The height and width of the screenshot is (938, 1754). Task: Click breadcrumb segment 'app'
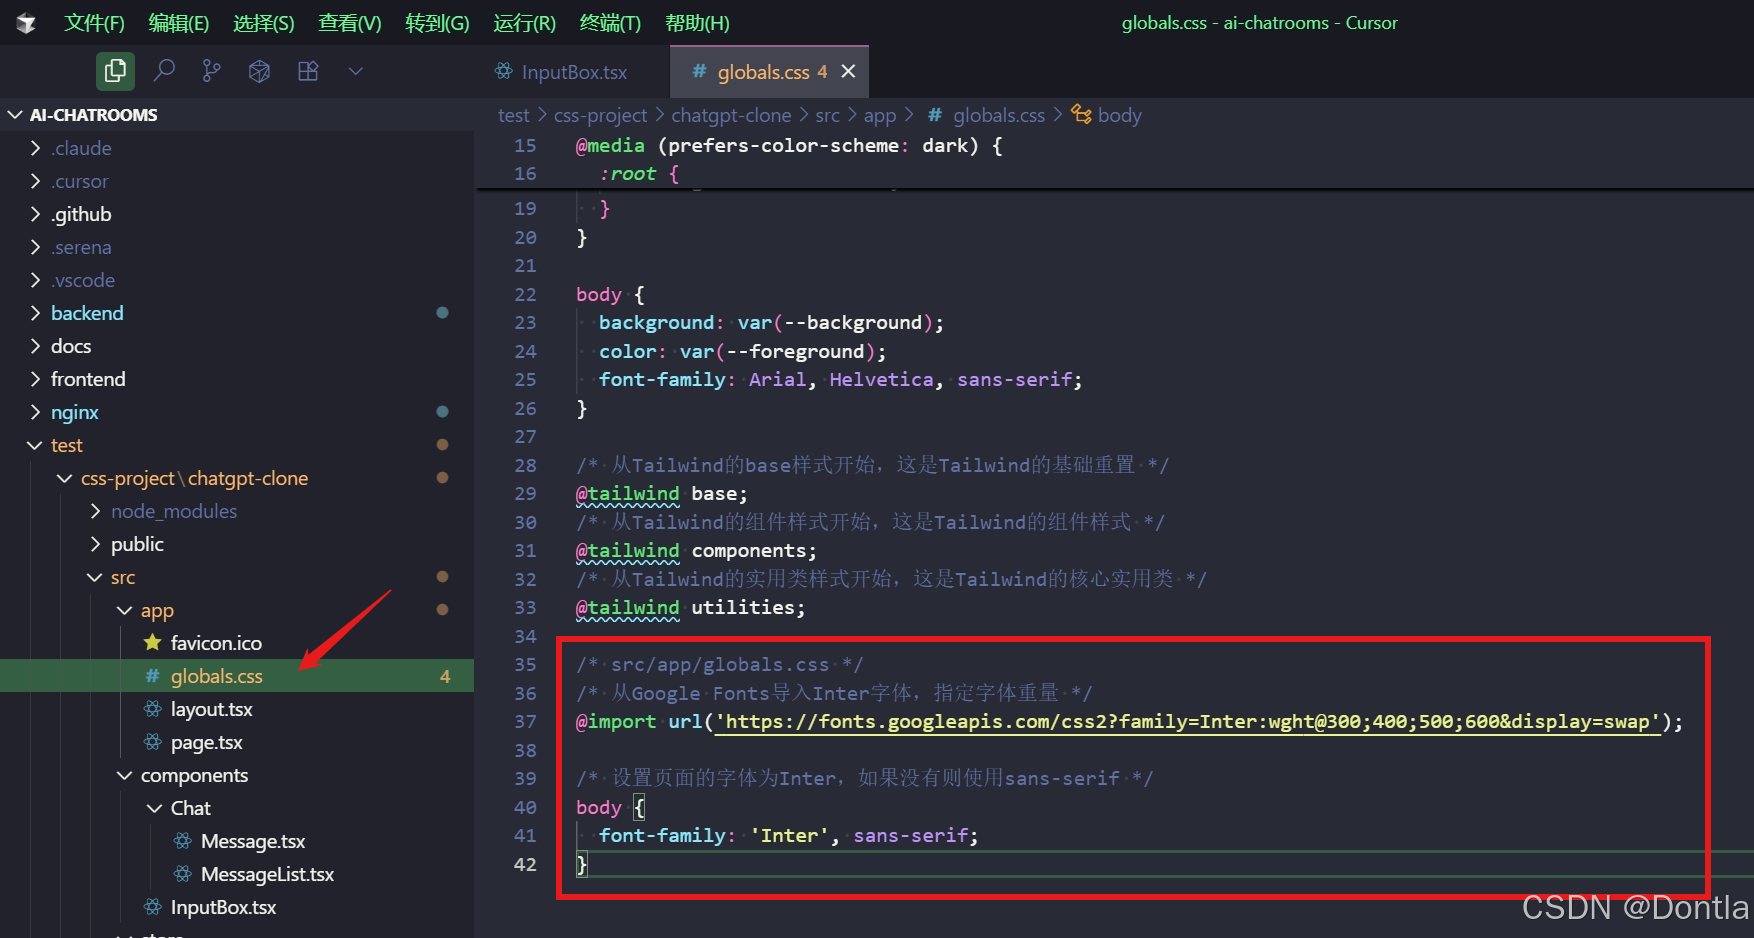pos(880,115)
